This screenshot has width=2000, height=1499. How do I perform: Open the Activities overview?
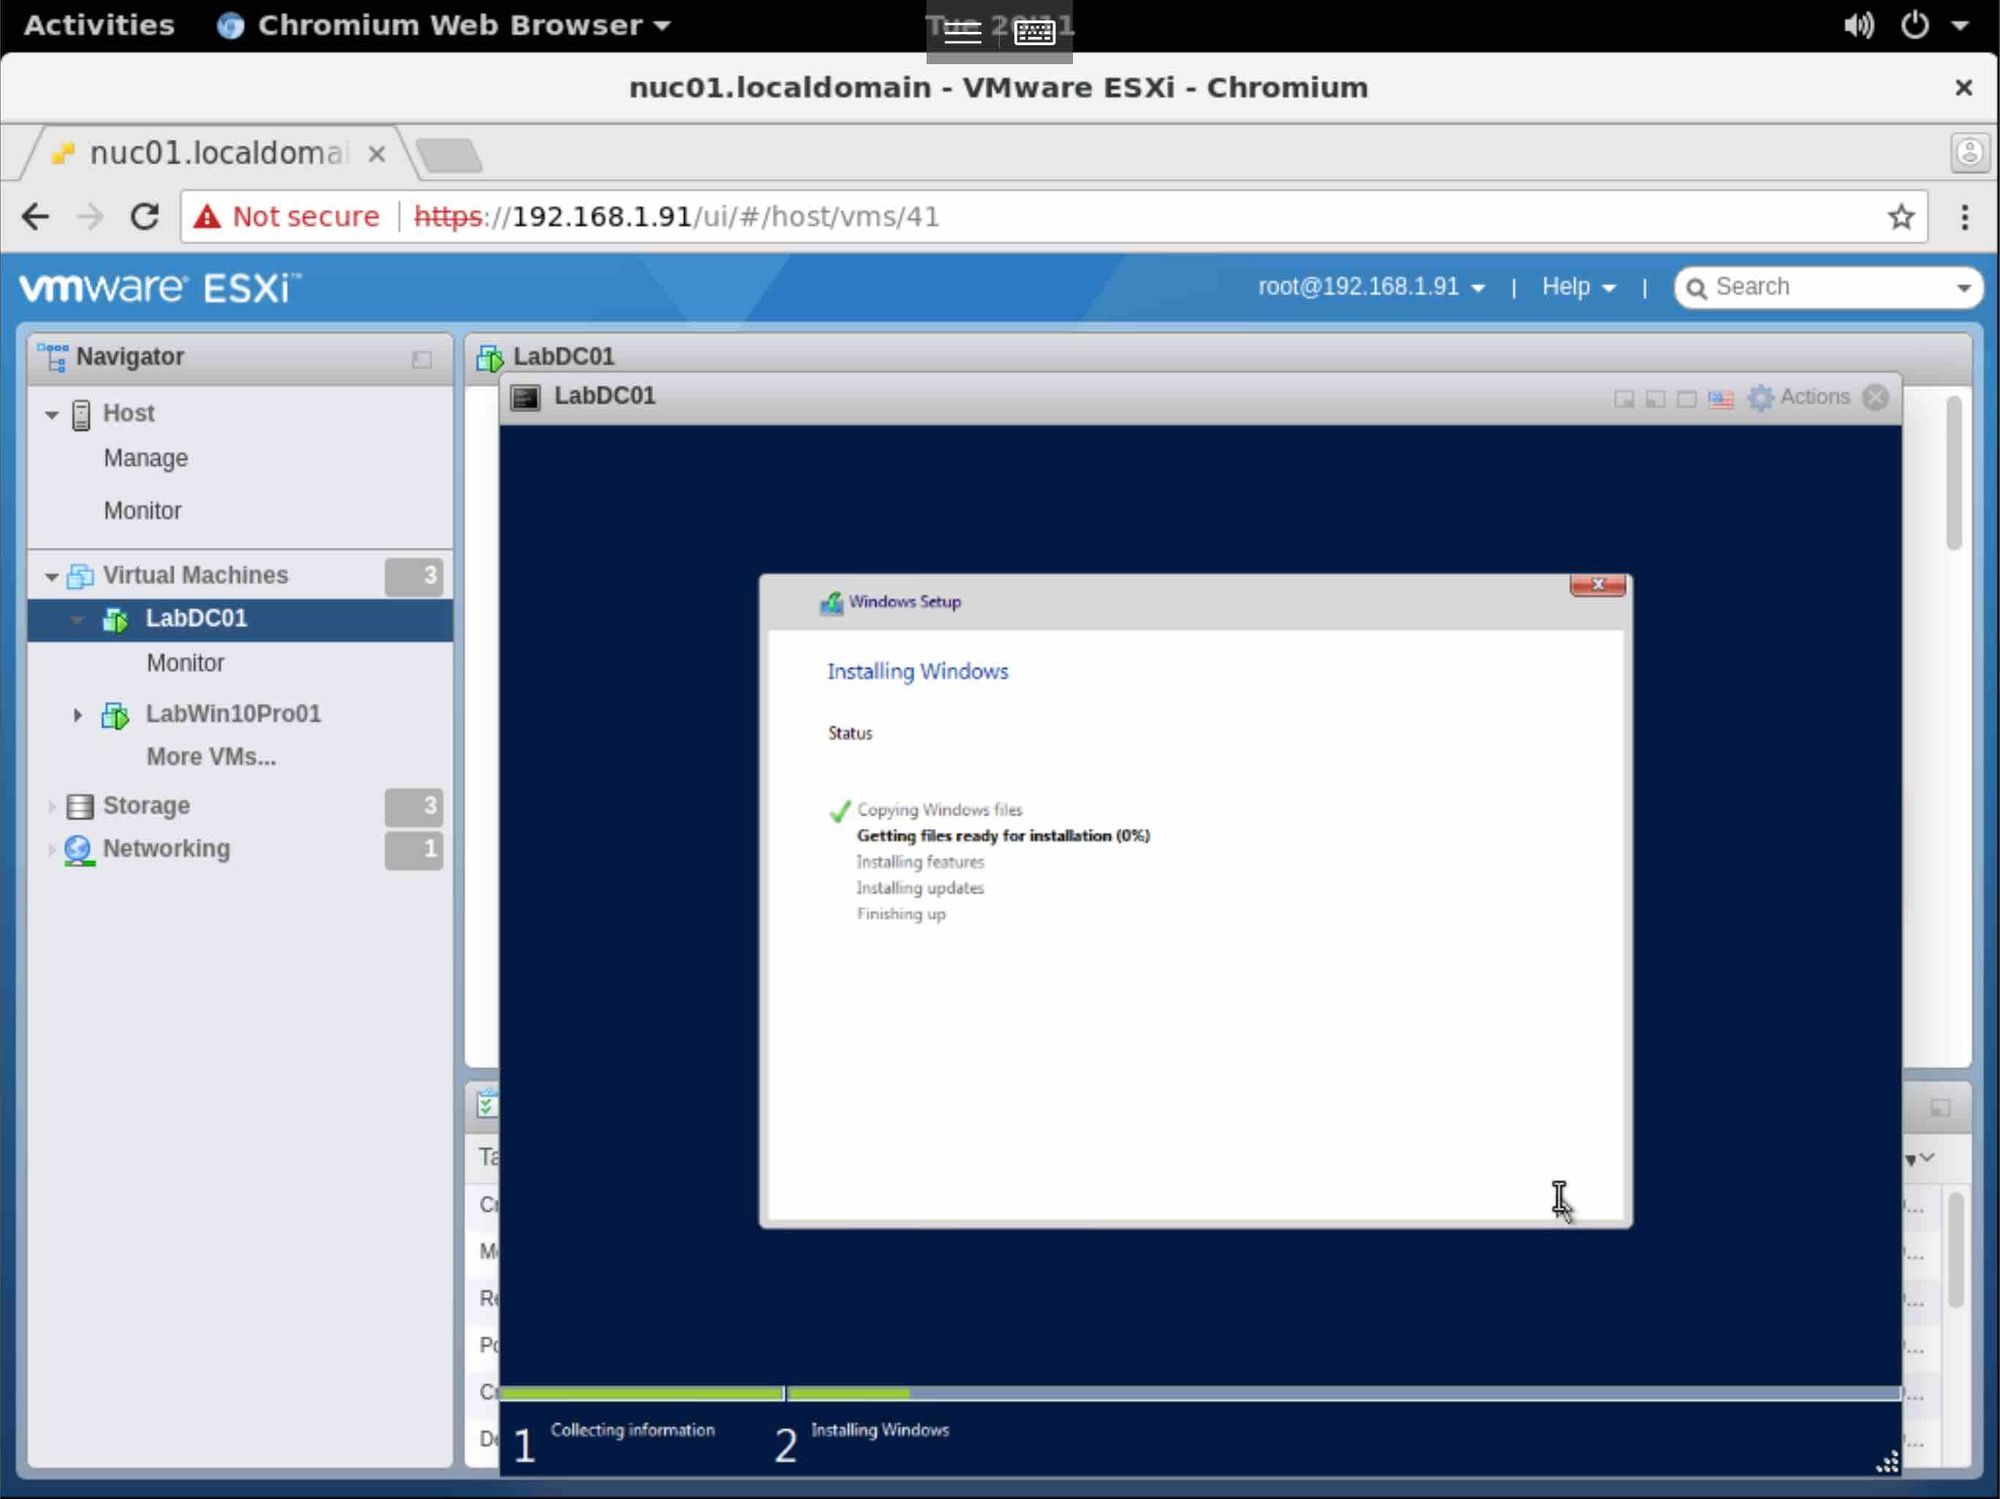click(99, 25)
